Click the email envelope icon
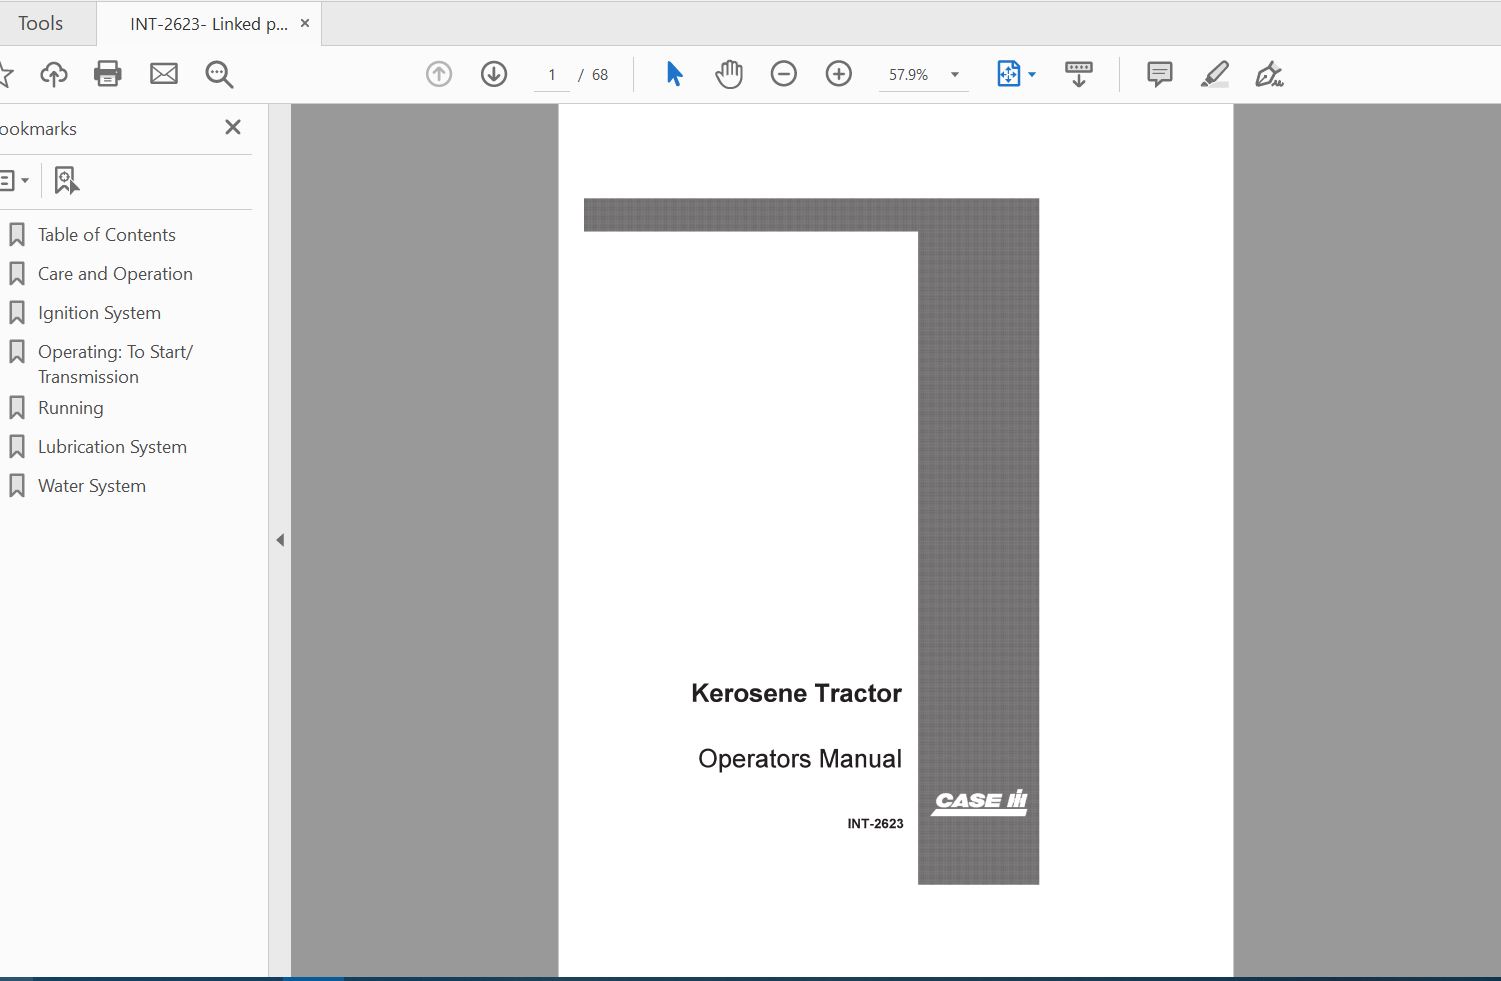 click(x=164, y=74)
